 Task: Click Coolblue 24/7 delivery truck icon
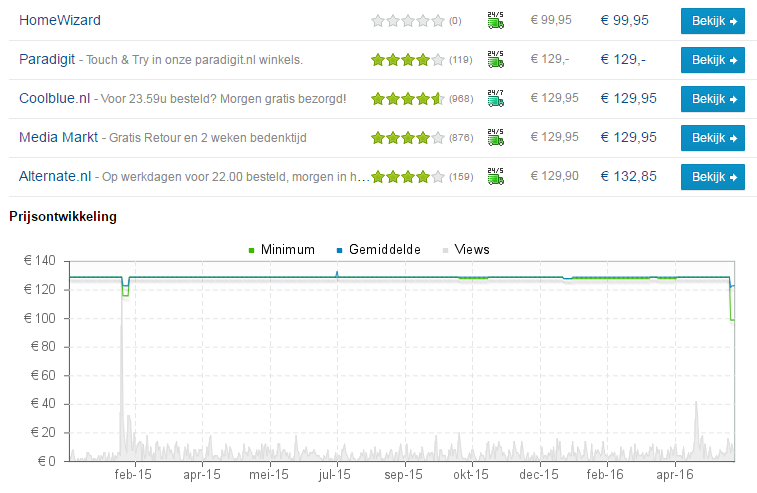click(495, 99)
